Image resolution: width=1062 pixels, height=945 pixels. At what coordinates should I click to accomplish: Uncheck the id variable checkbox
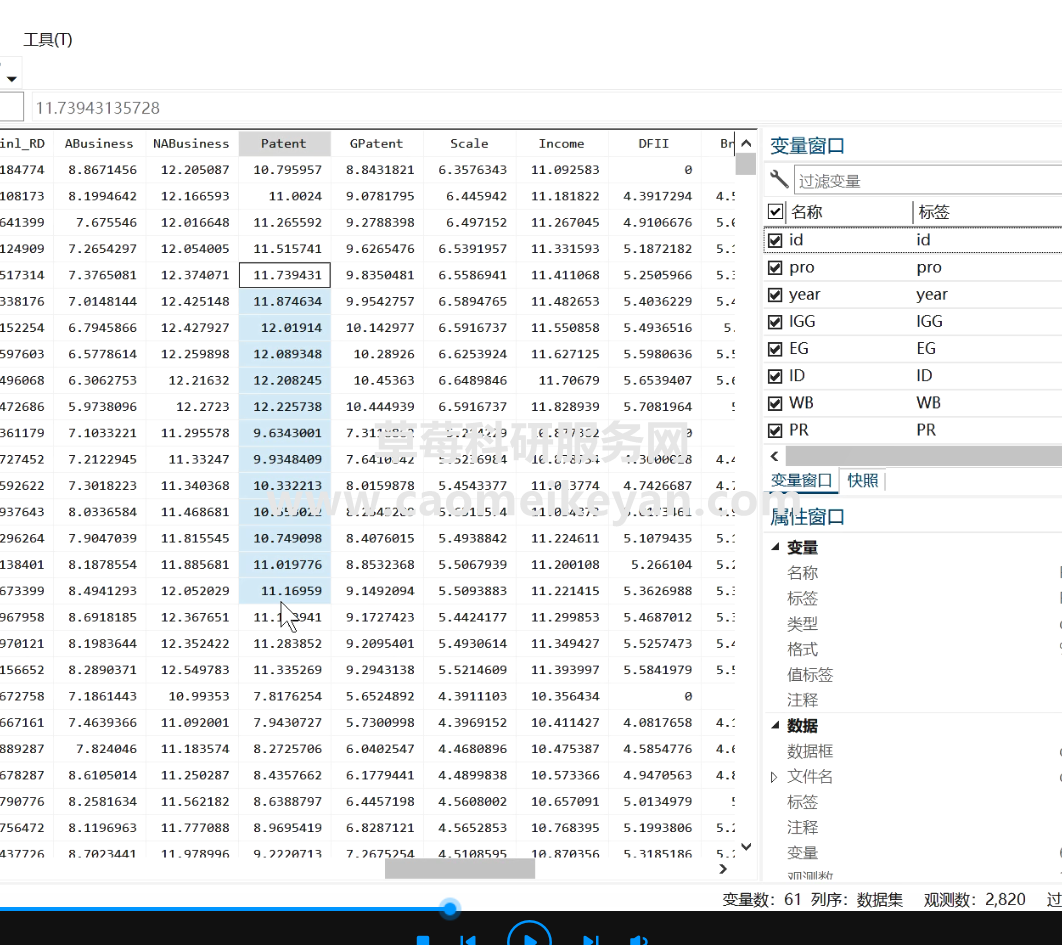pos(776,240)
